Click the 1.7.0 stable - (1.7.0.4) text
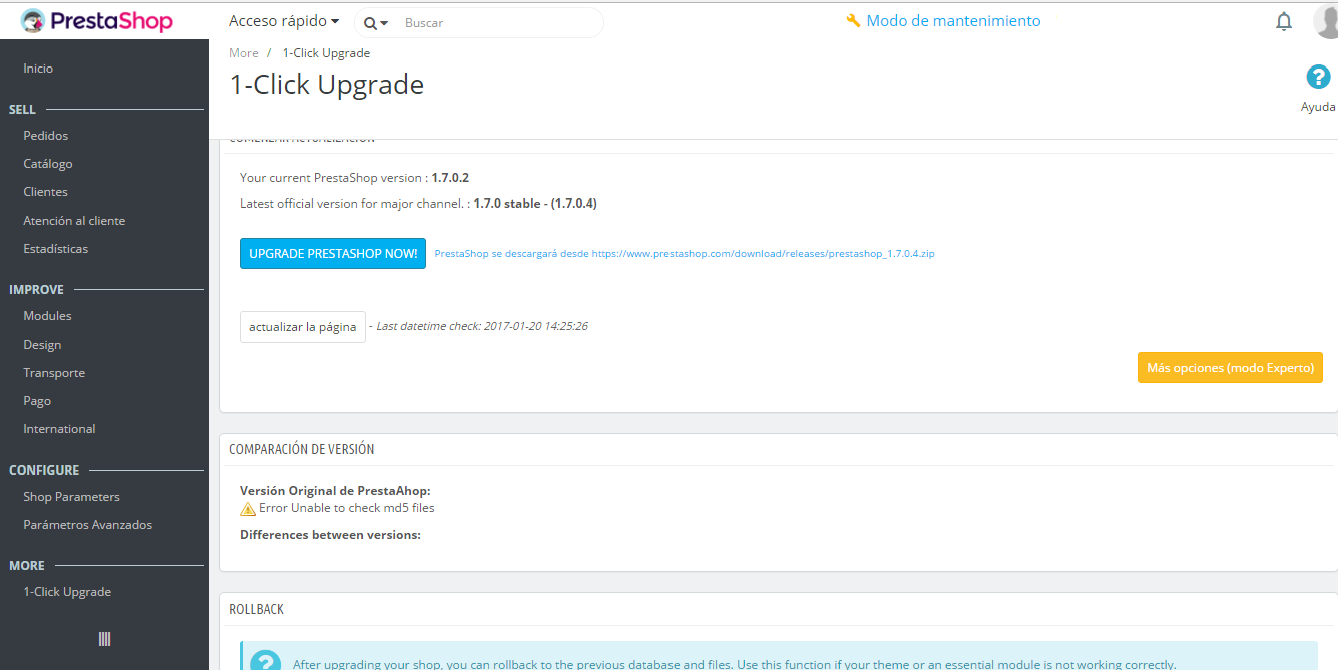The image size is (1338, 670). click(x=535, y=204)
